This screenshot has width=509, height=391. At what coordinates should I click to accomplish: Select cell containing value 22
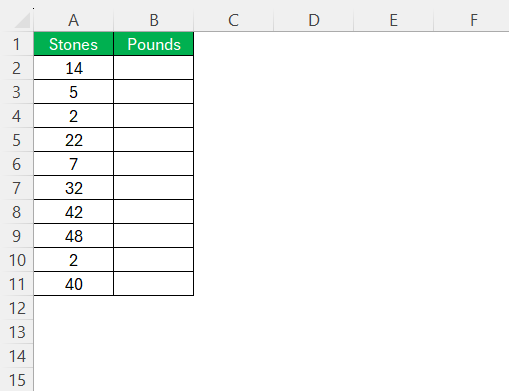pyautogui.click(x=73, y=140)
